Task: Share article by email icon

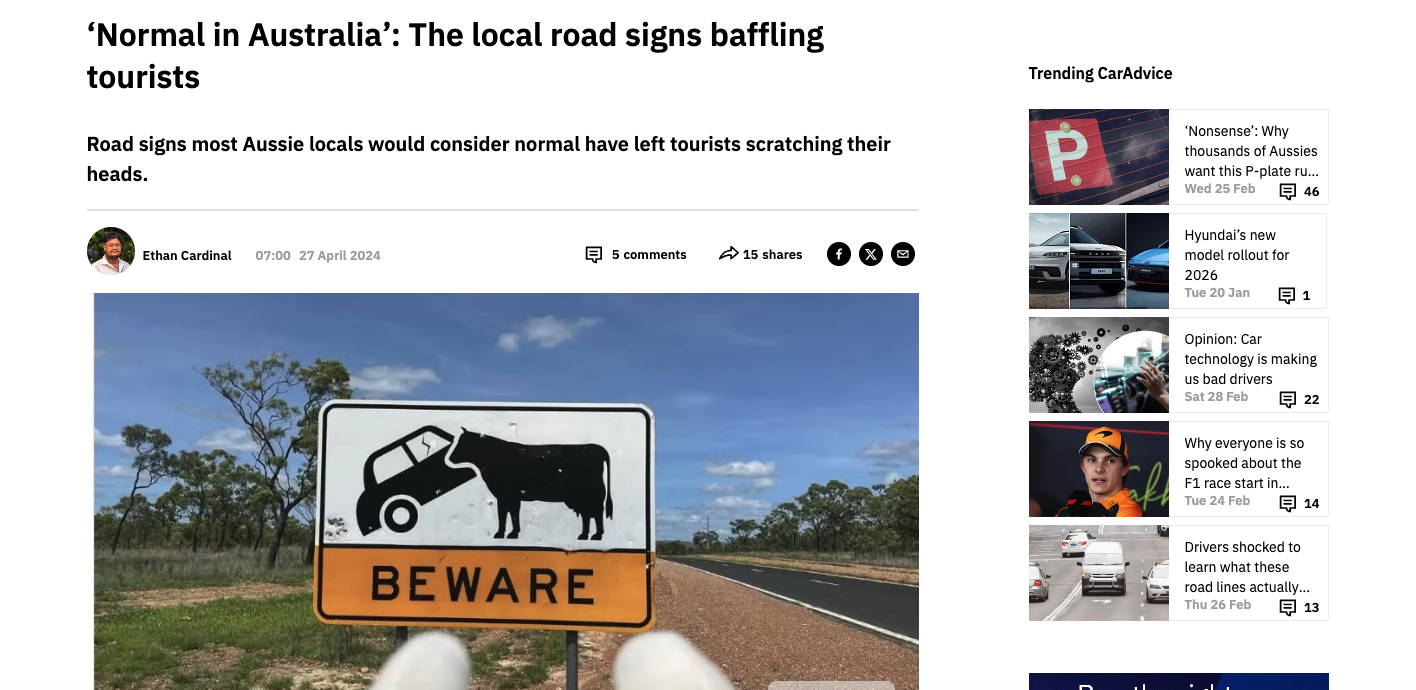Action: [x=903, y=254]
